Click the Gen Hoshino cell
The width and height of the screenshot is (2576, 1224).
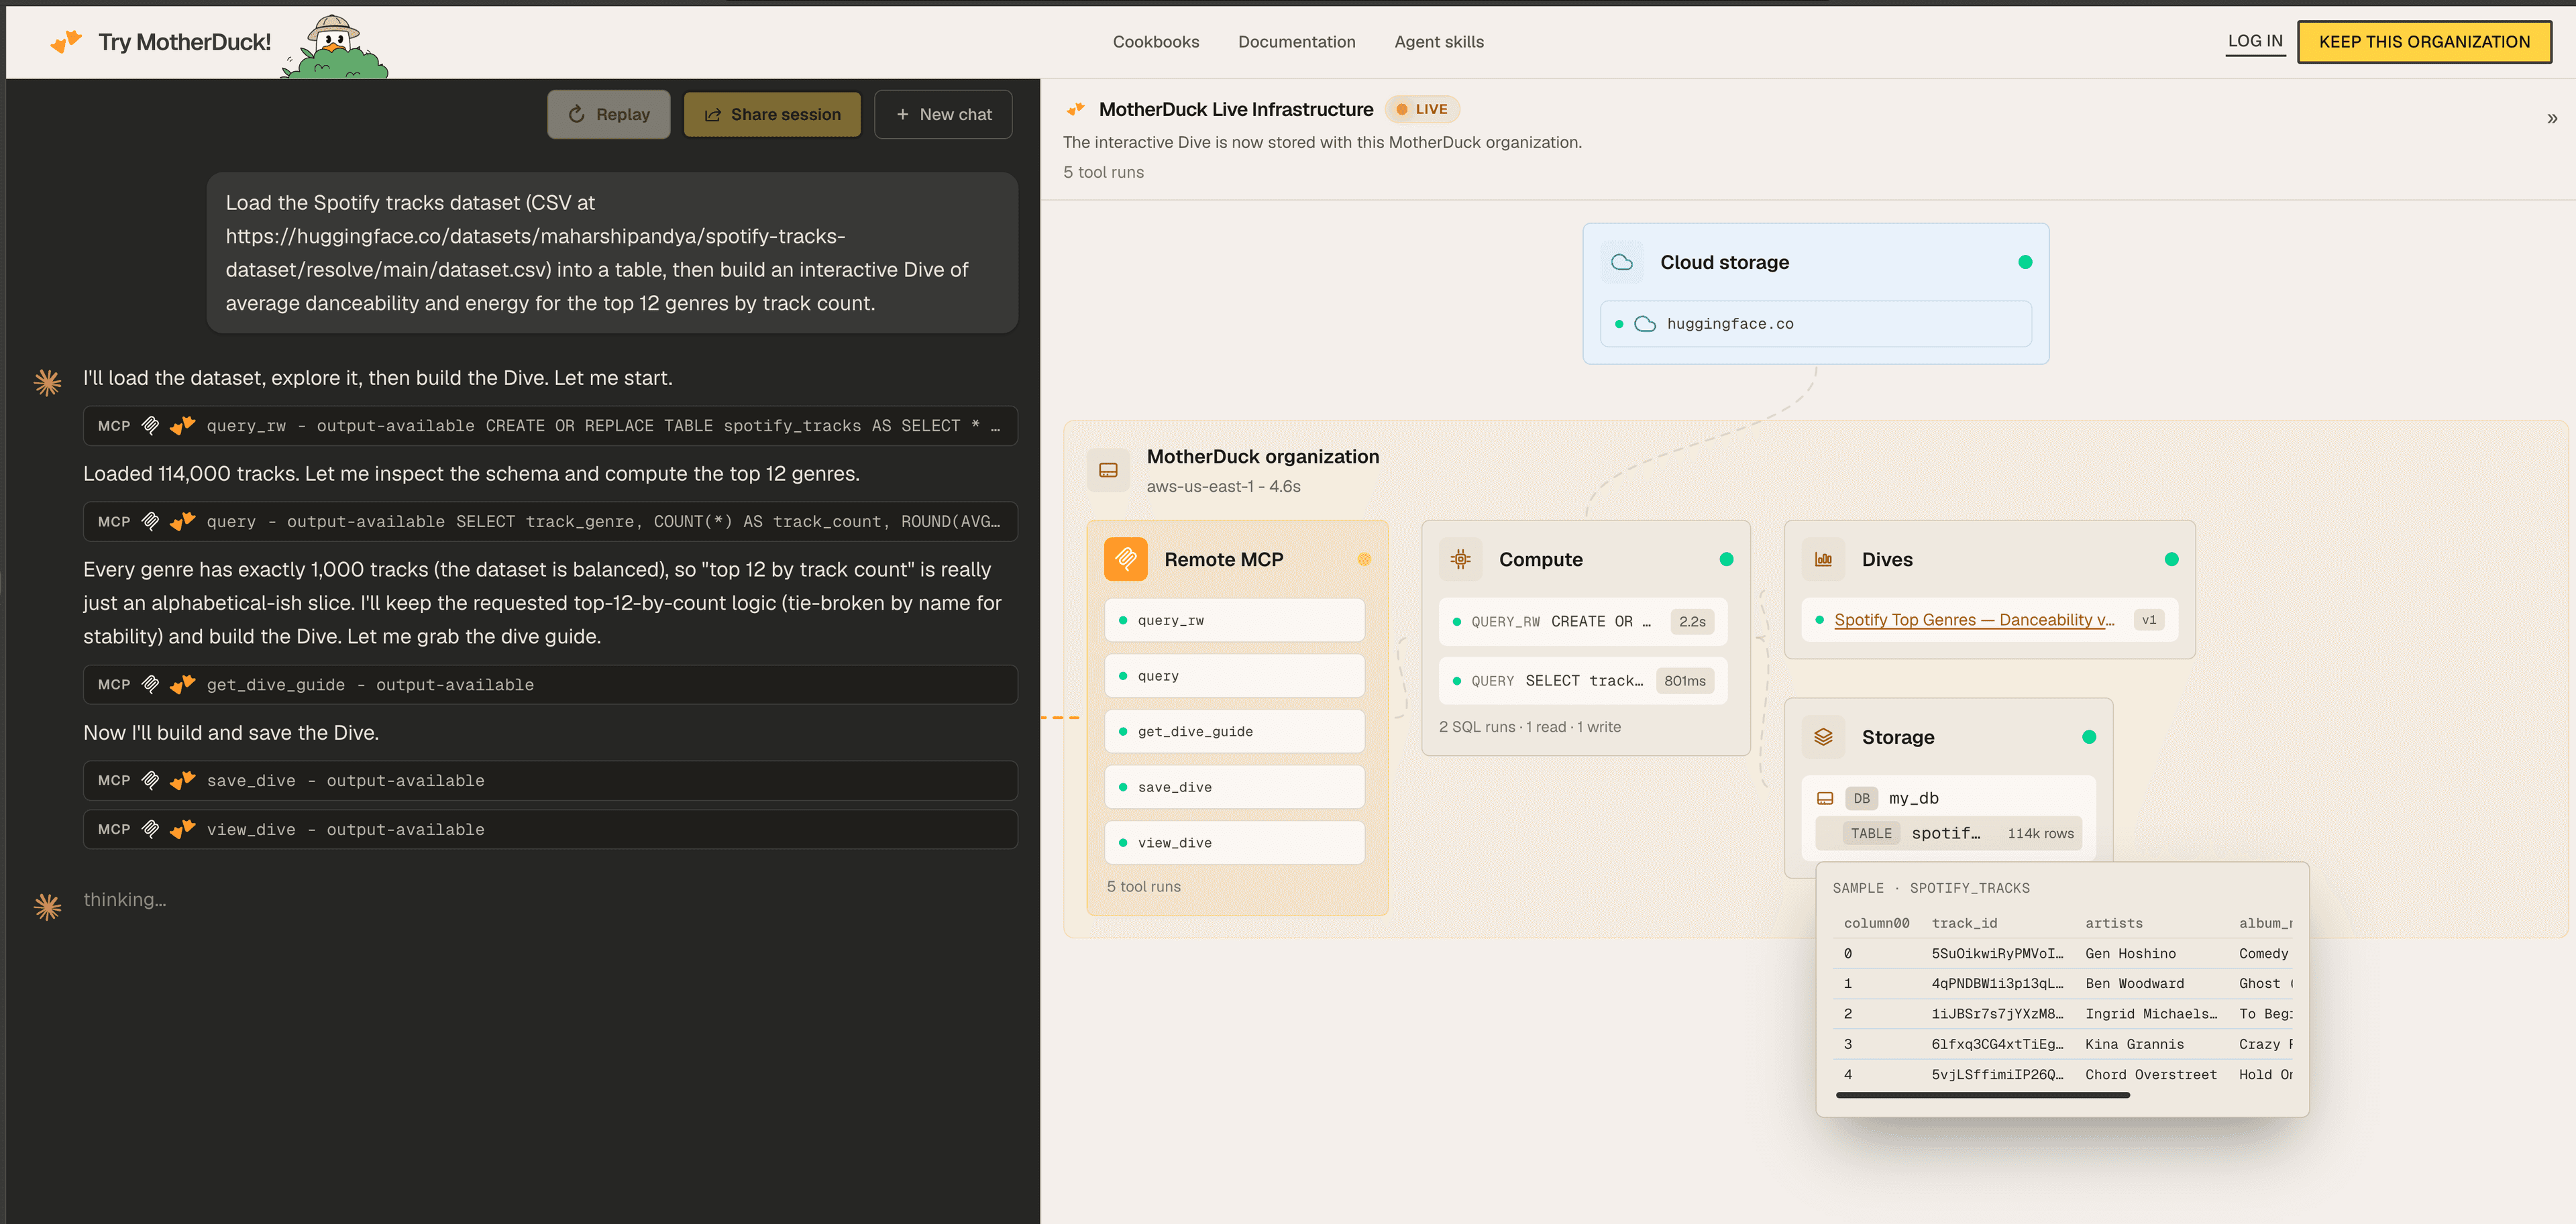pyautogui.click(x=2130, y=954)
